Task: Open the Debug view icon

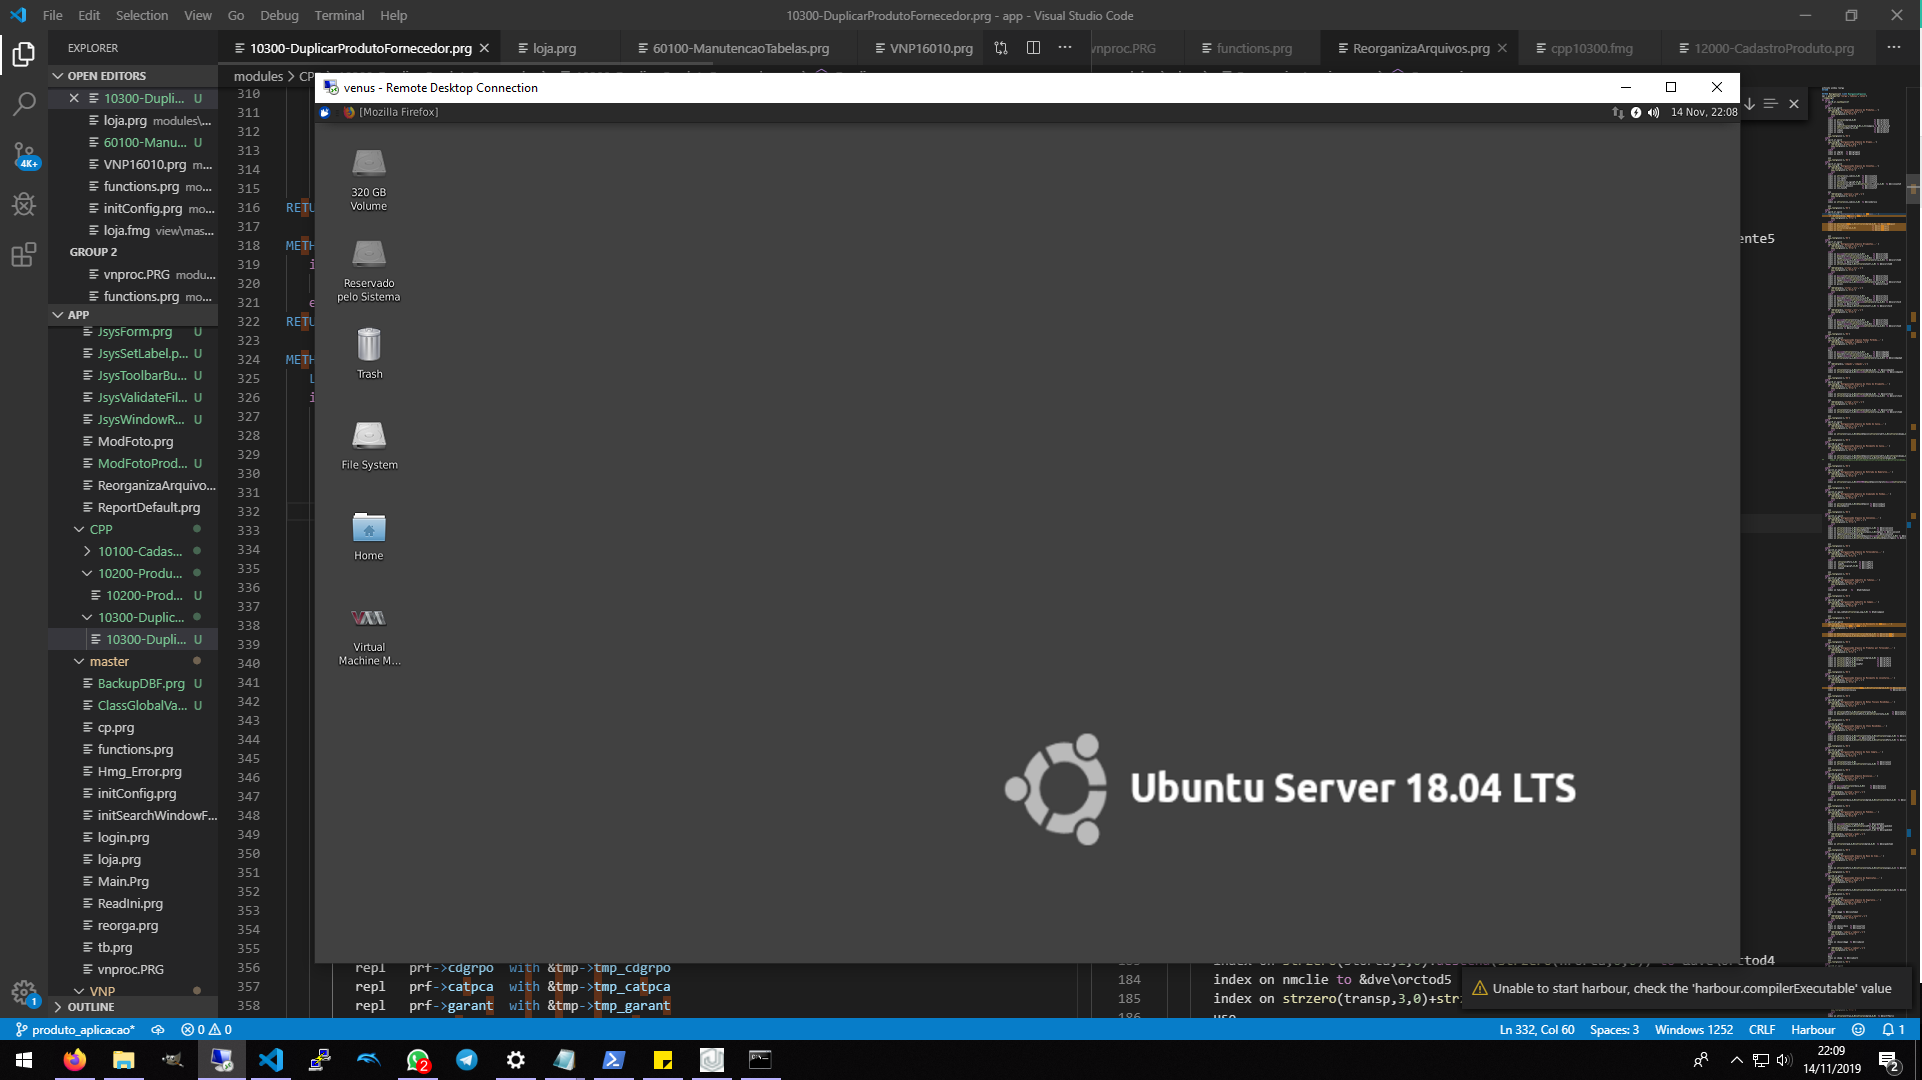Action: pos(24,205)
